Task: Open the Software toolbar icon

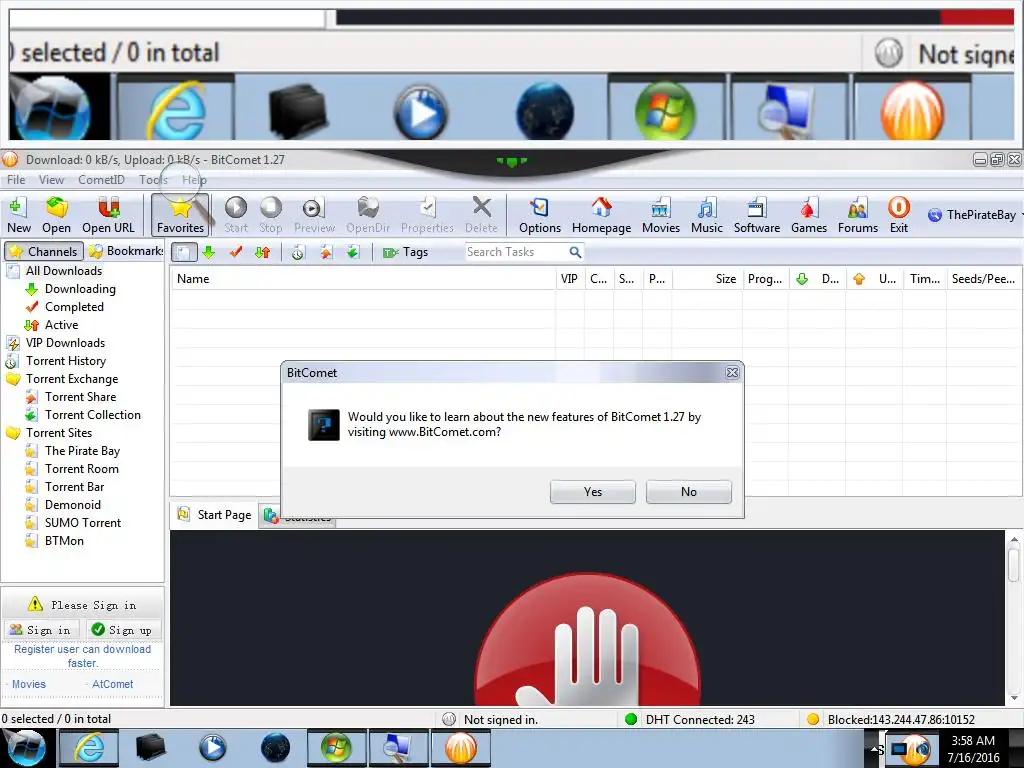Action: [757, 215]
